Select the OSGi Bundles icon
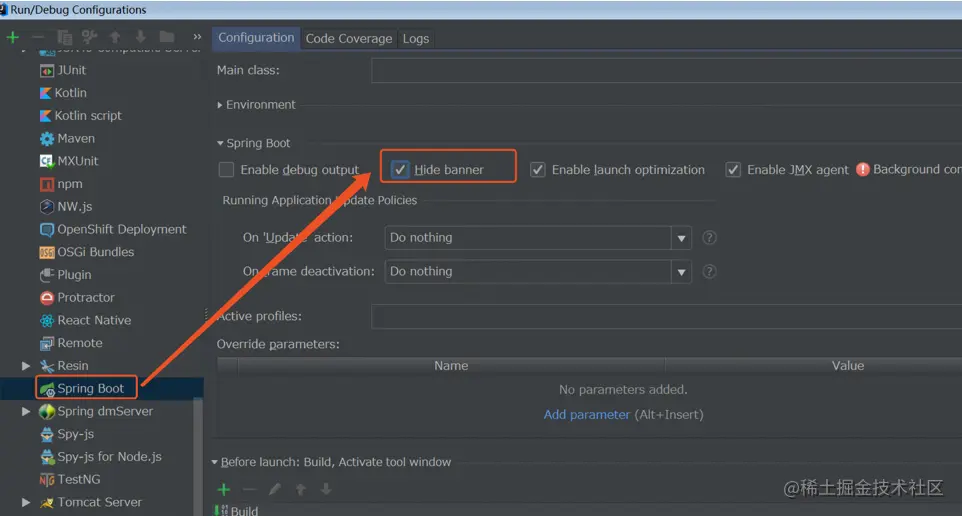The height and width of the screenshot is (516, 962). click(x=47, y=252)
